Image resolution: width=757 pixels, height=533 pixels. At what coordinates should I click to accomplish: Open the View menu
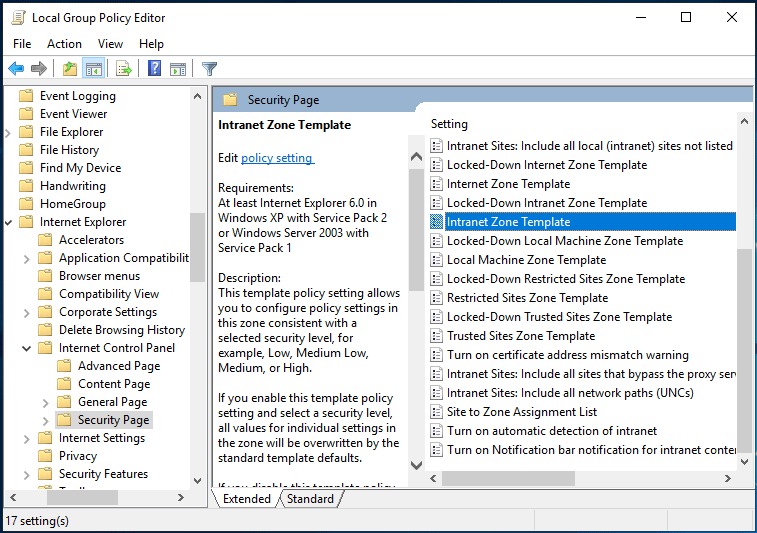110,44
